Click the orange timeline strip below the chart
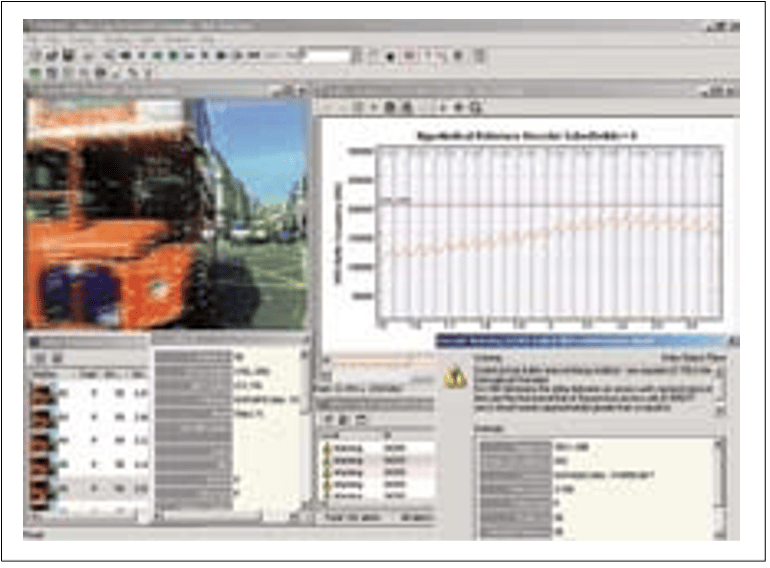770x568 pixels. (x=380, y=357)
